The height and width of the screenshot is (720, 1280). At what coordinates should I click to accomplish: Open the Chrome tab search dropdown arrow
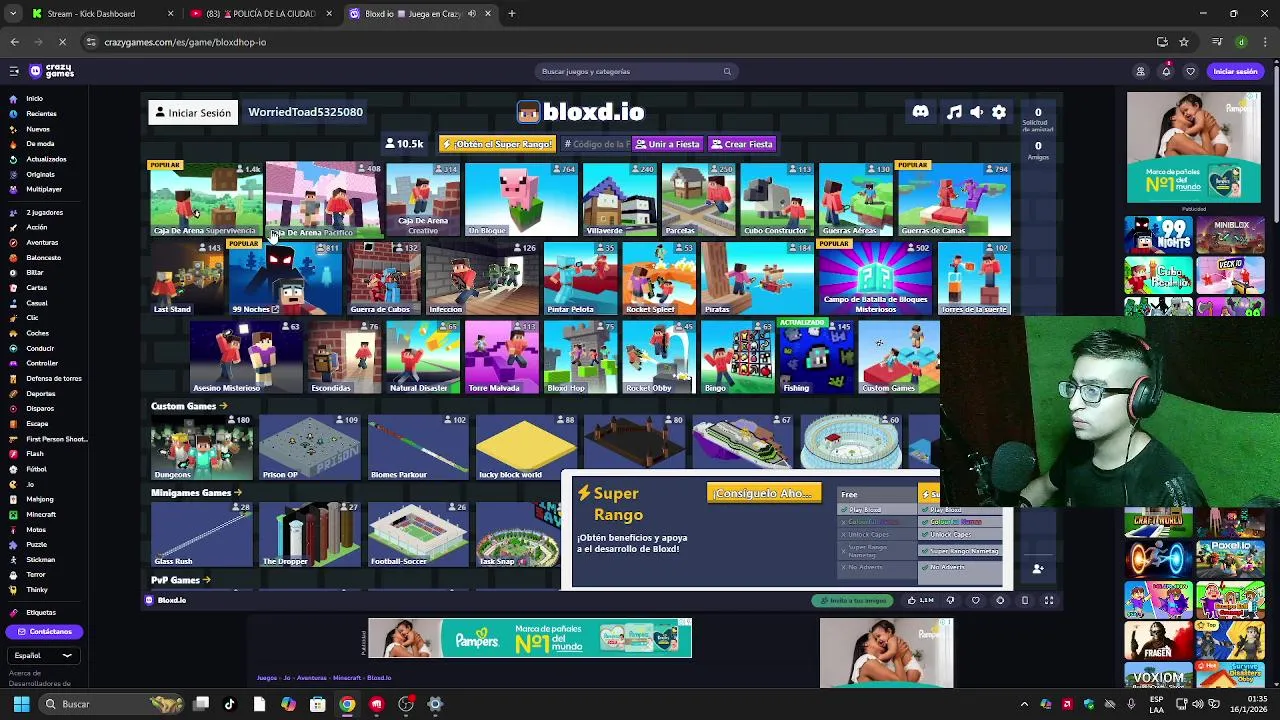(13, 13)
